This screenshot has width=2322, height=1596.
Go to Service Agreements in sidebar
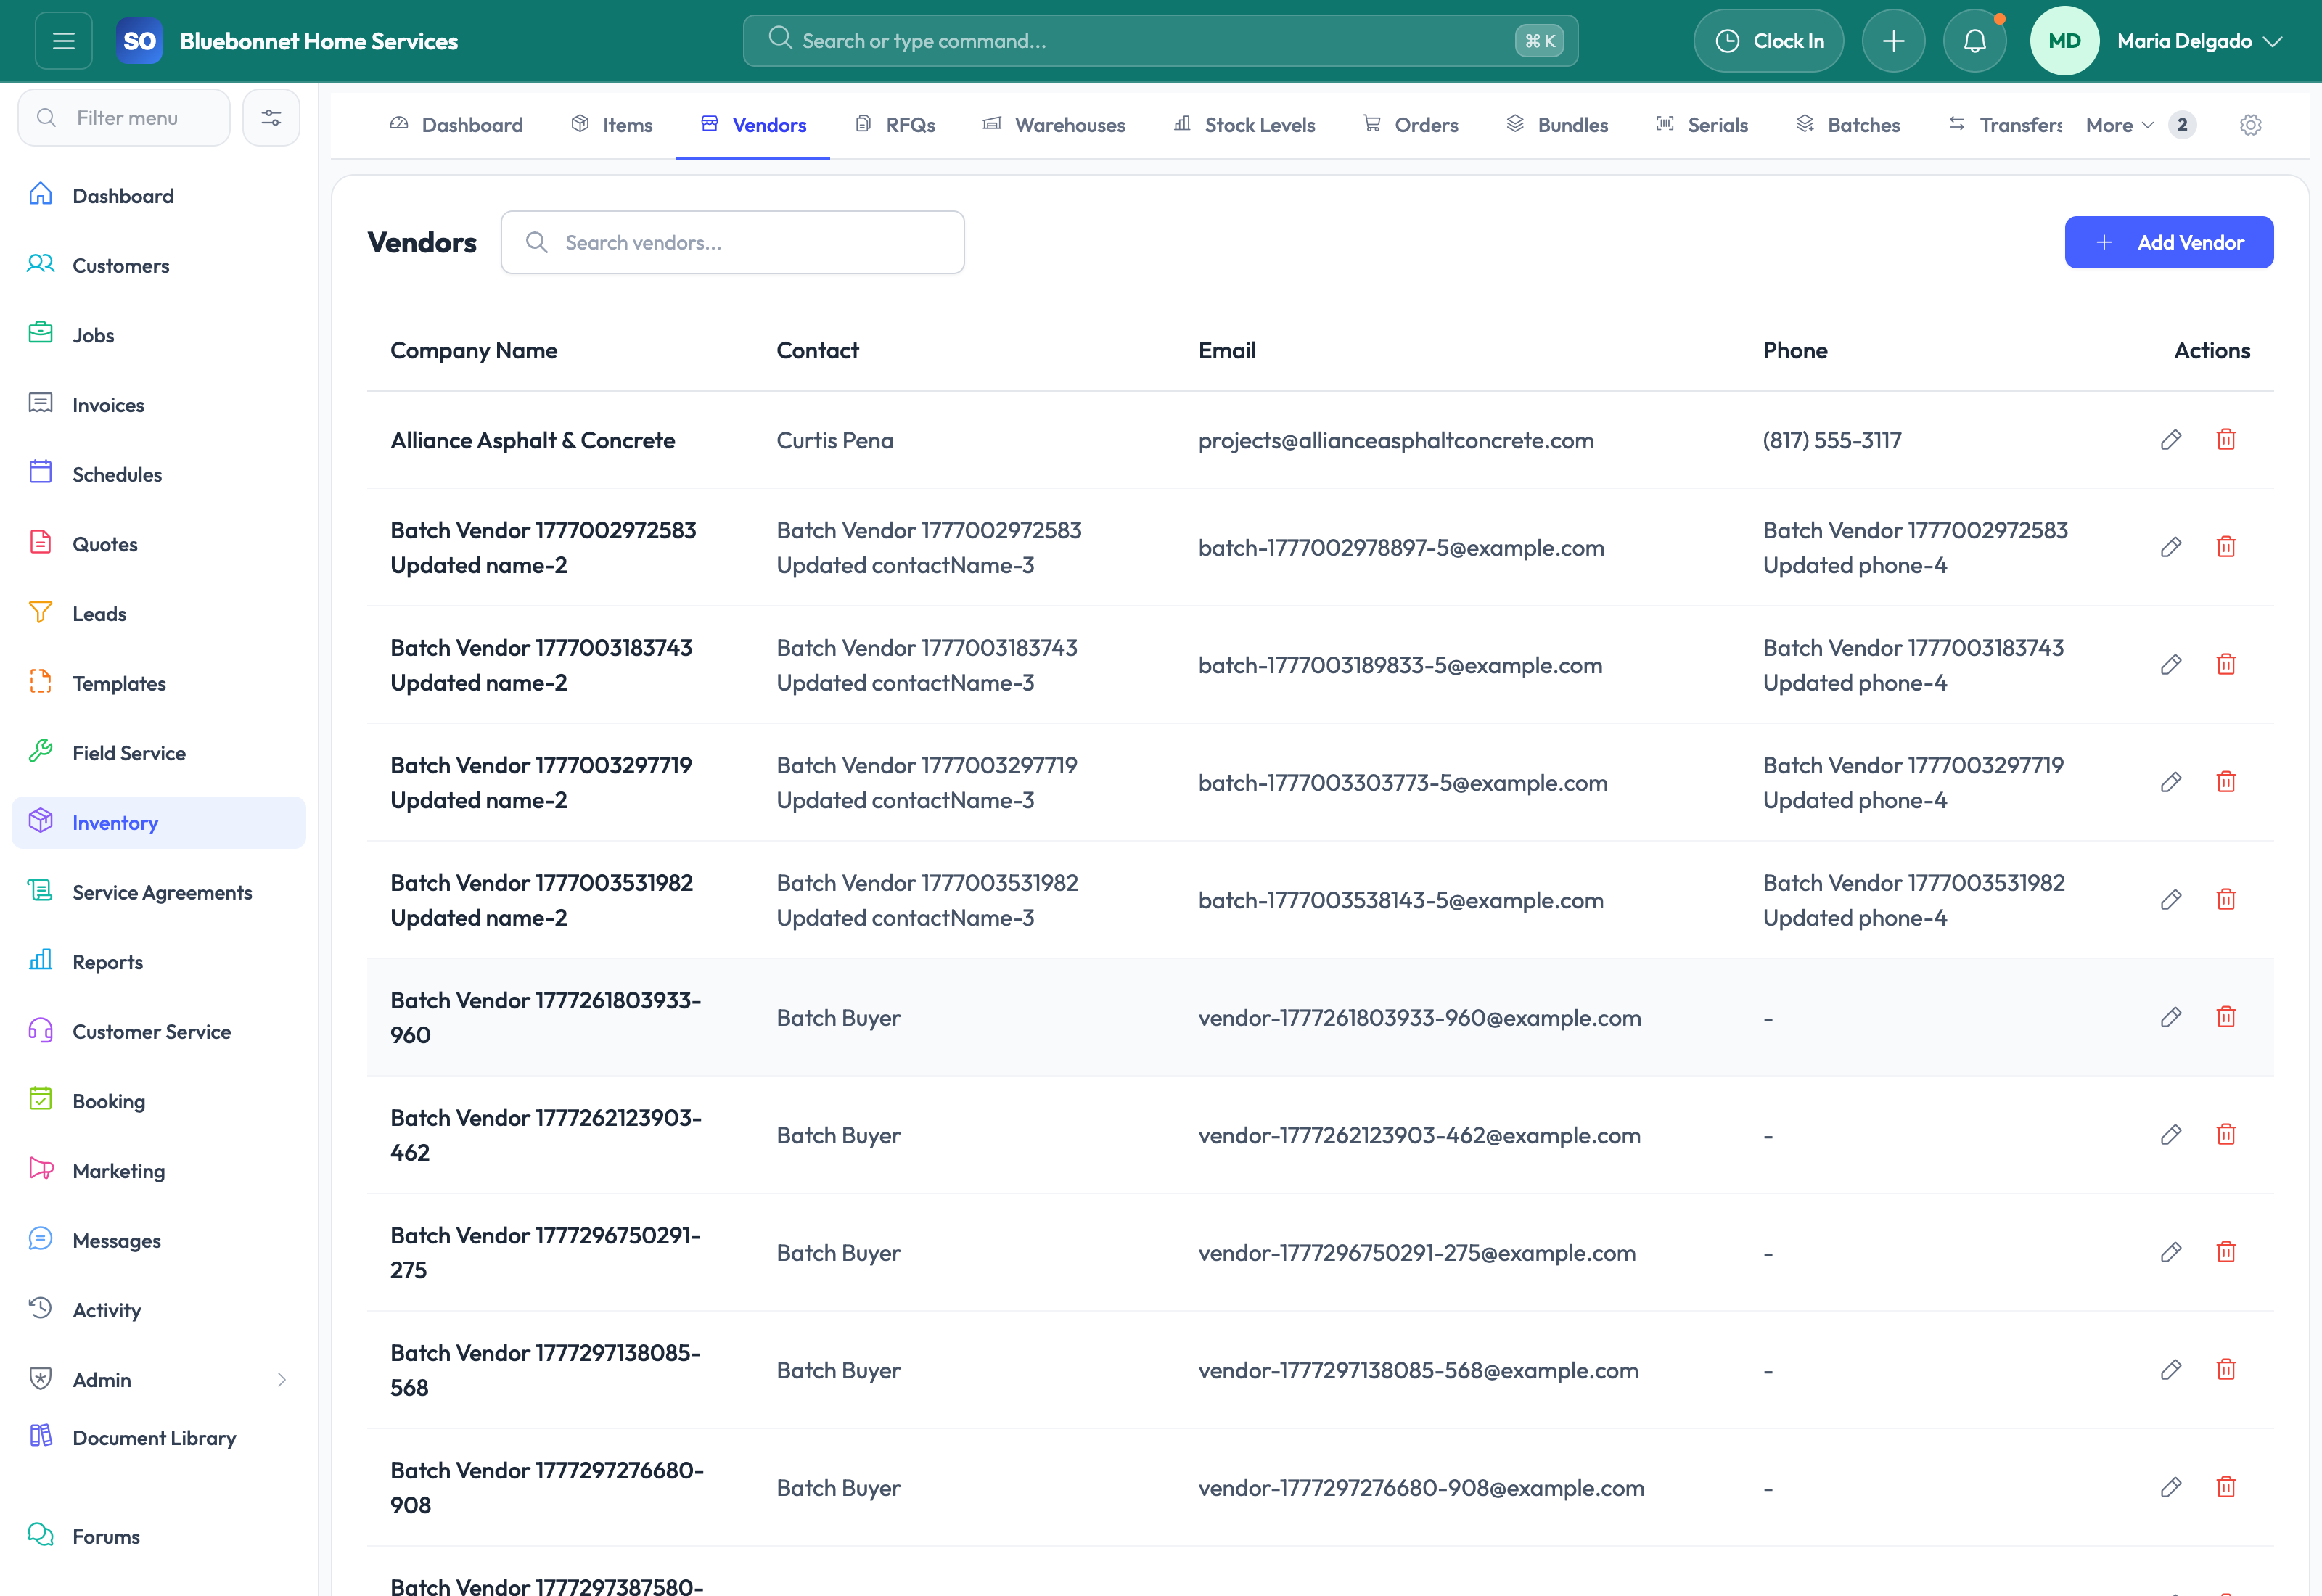click(159, 892)
